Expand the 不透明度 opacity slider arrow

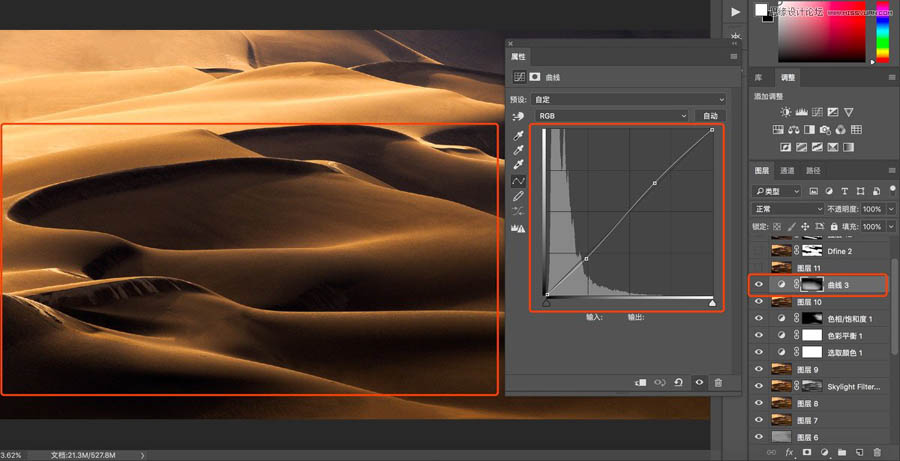(891, 209)
